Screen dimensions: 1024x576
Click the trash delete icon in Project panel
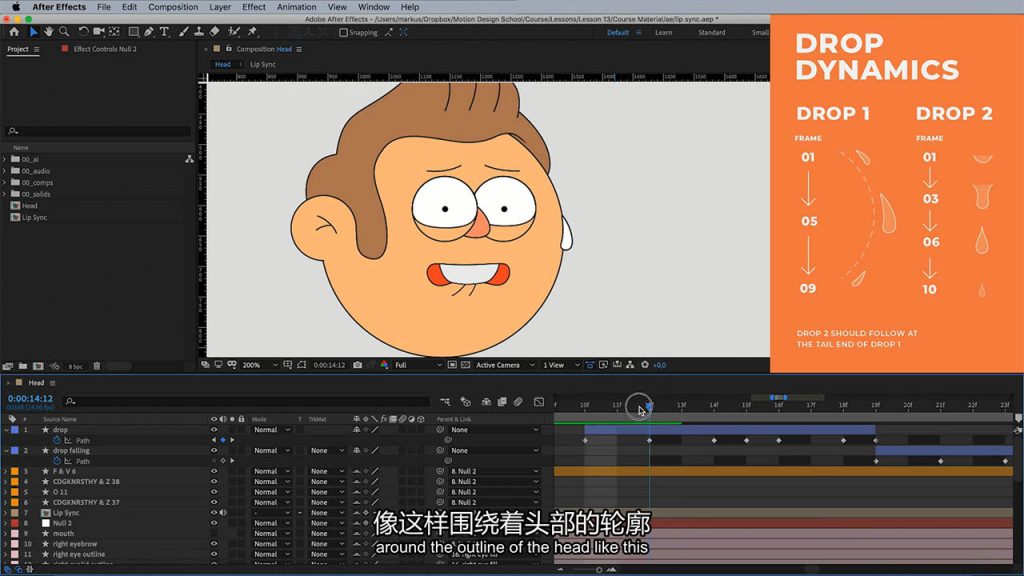click(x=97, y=366)
